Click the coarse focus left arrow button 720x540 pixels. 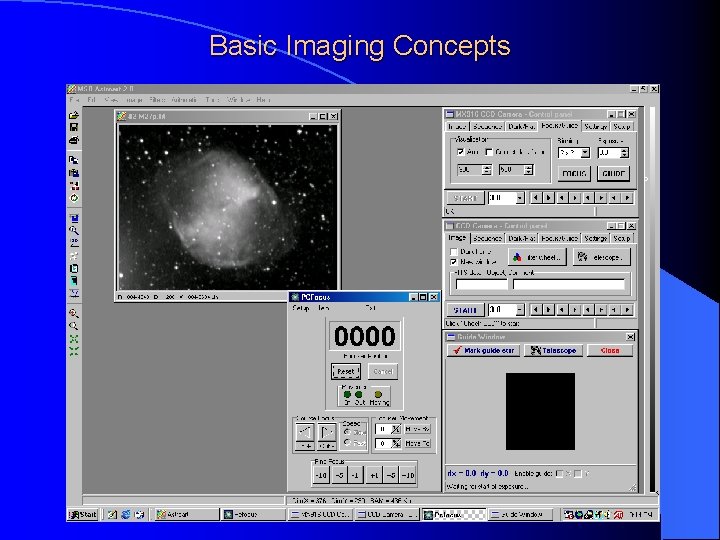coord(305,431)
